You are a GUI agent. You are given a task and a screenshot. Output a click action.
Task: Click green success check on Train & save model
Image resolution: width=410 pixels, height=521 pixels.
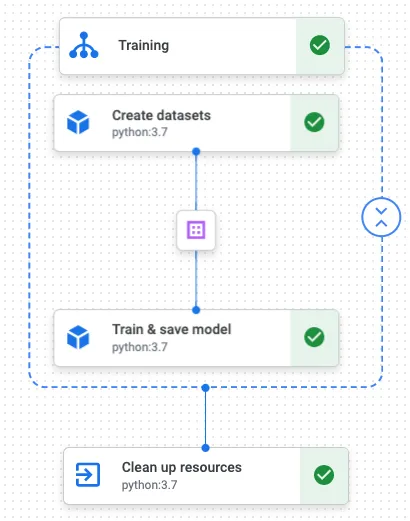314,337
